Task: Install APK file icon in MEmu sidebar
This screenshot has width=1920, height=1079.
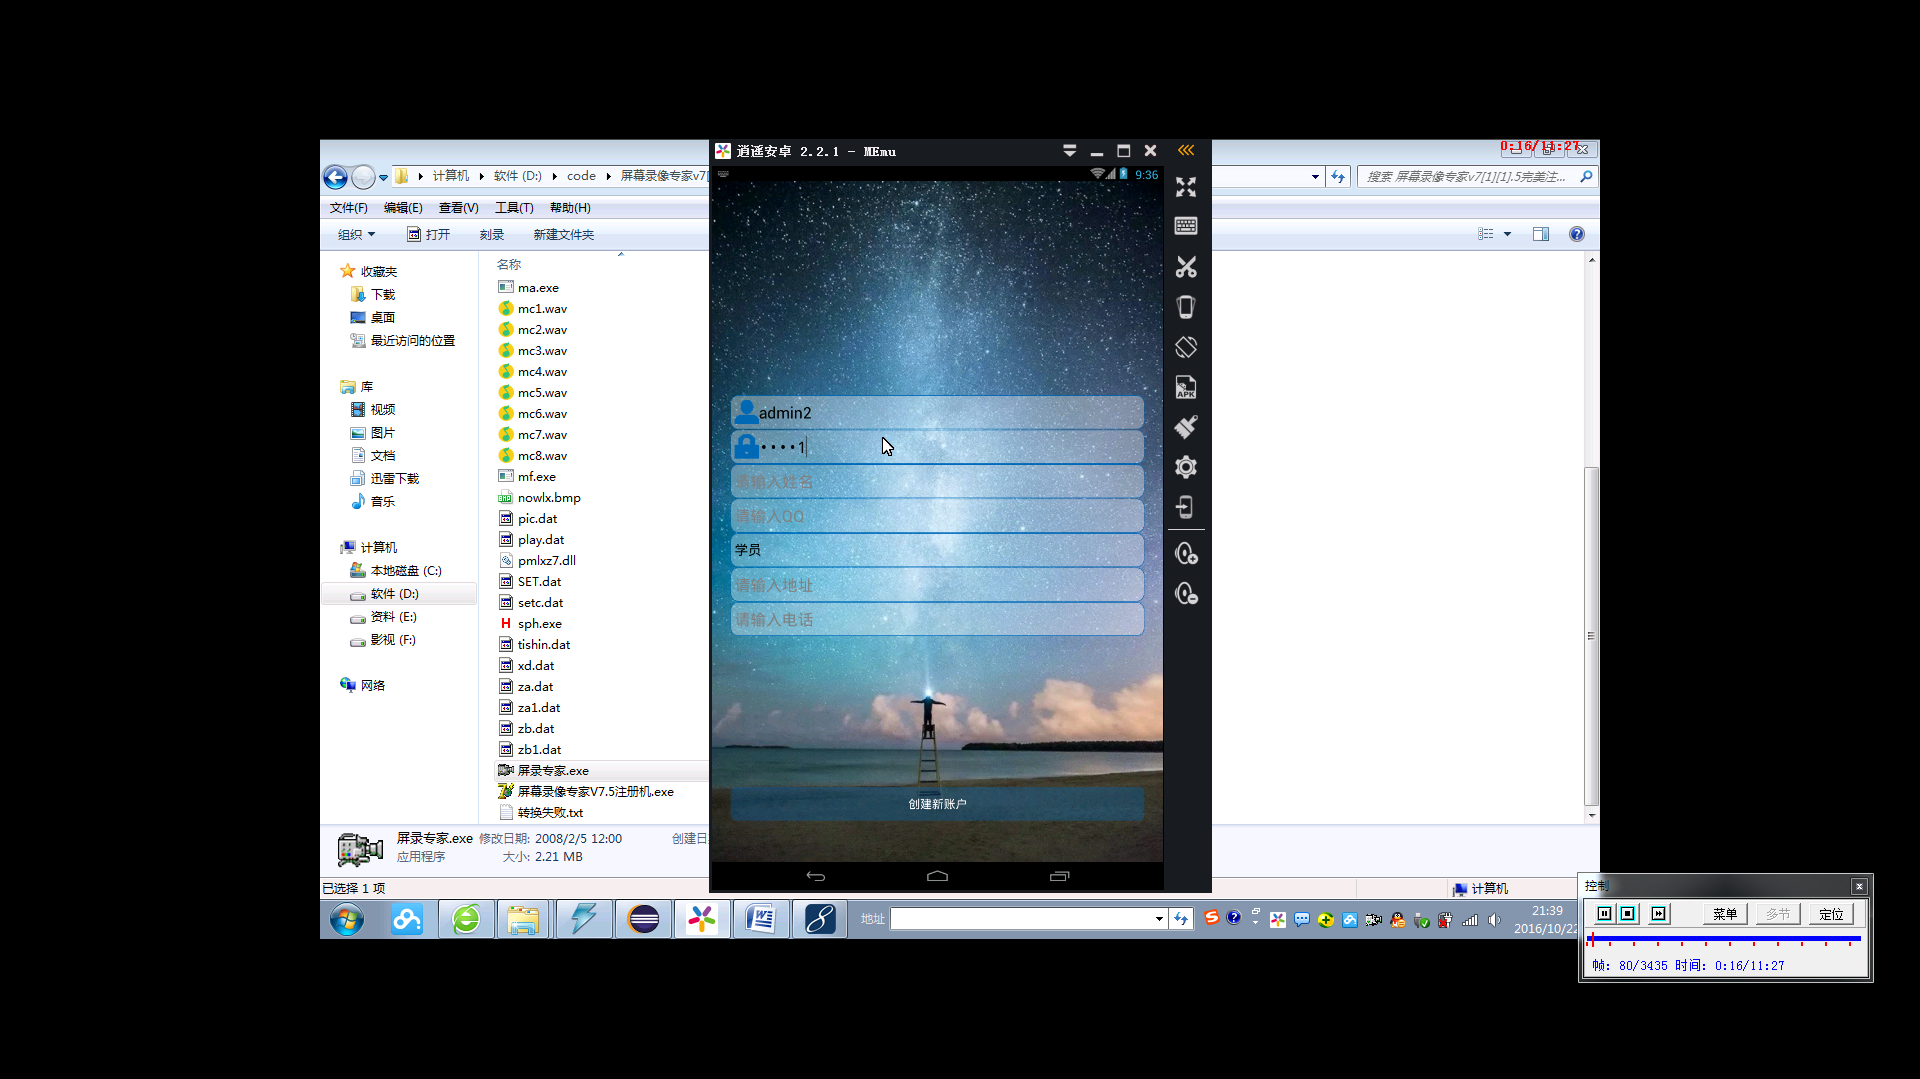Action: point(1186,387)
